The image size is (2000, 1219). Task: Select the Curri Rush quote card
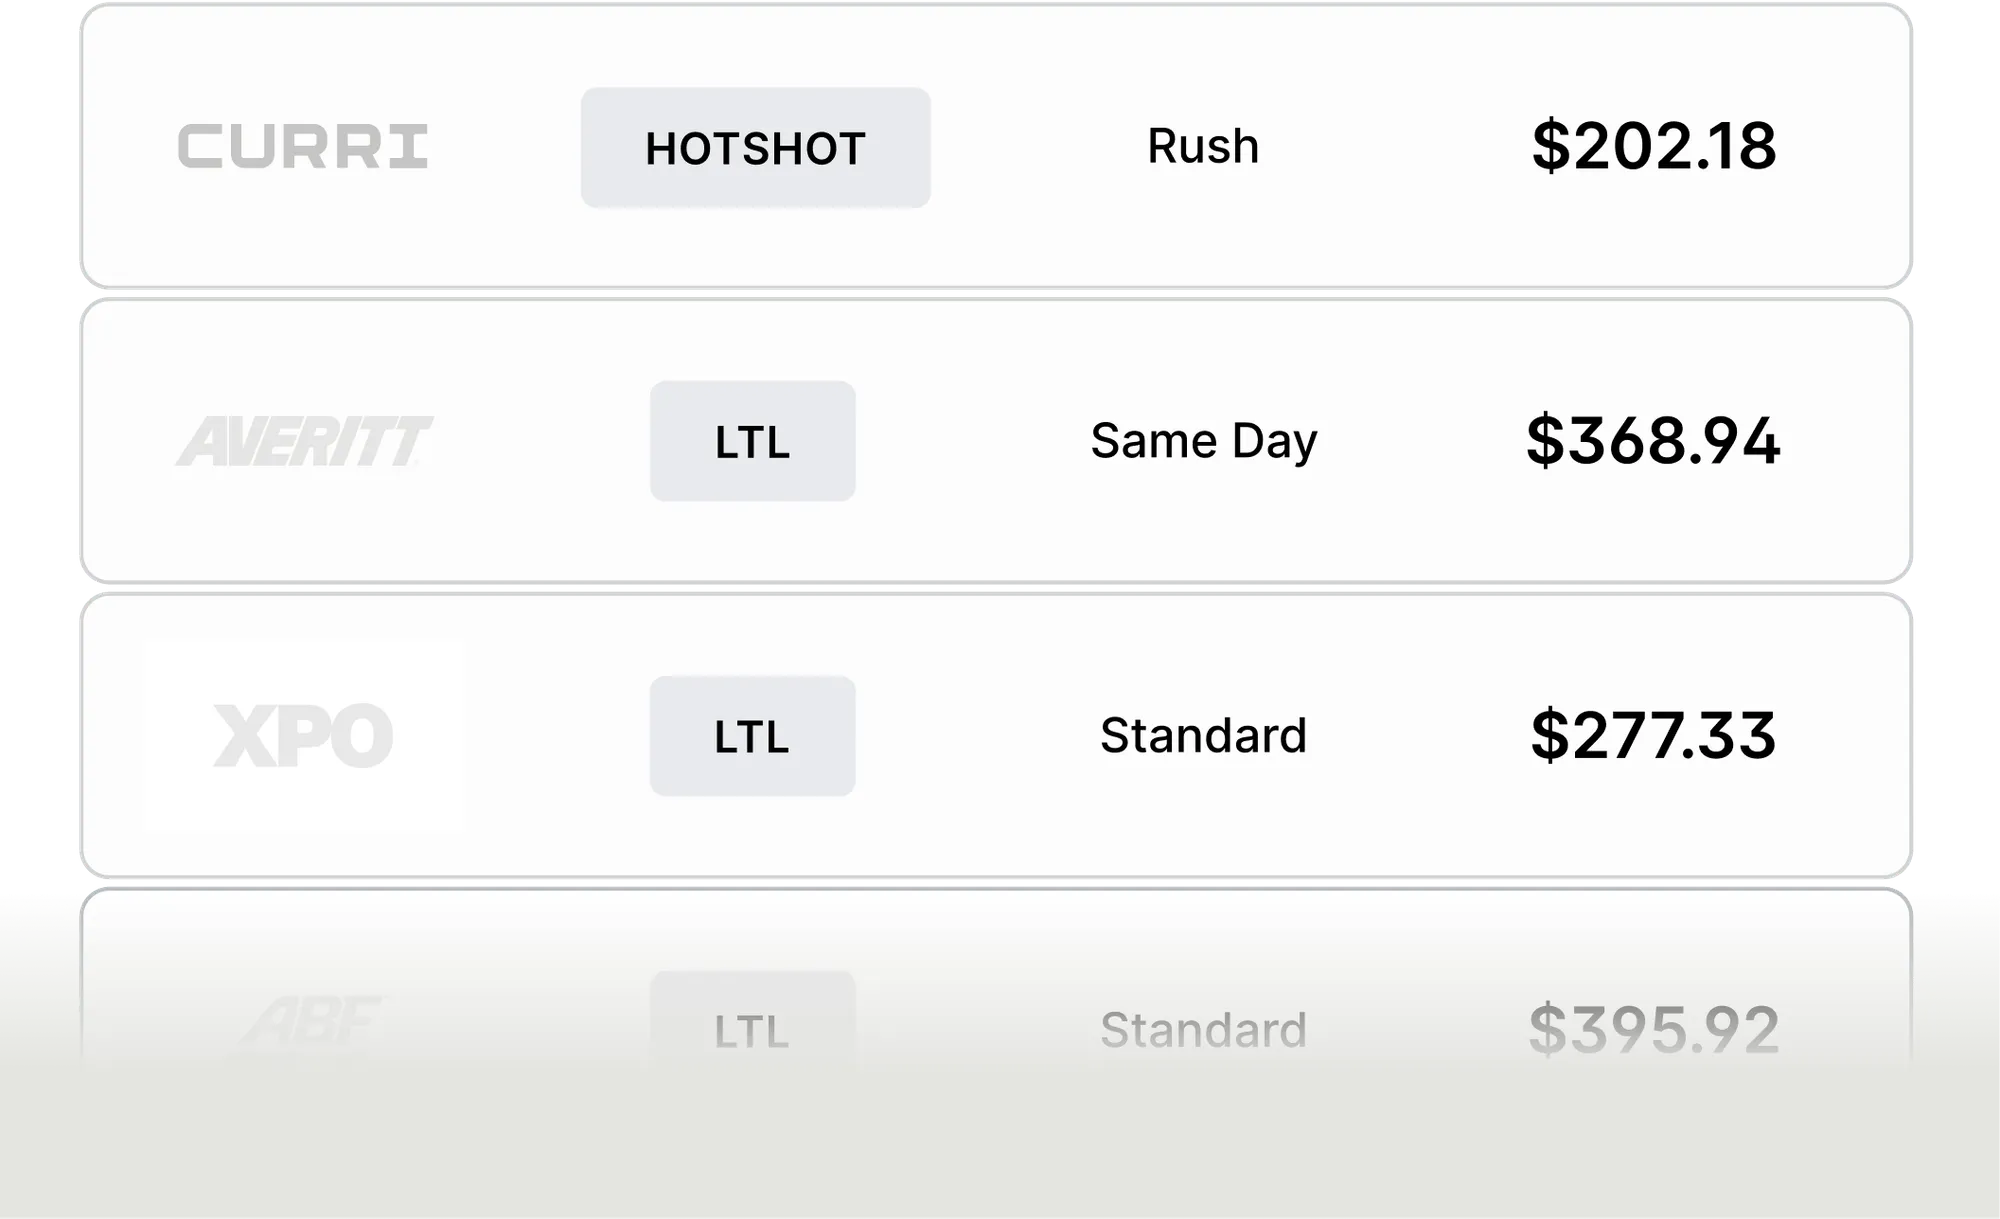(x=996, y=146)
